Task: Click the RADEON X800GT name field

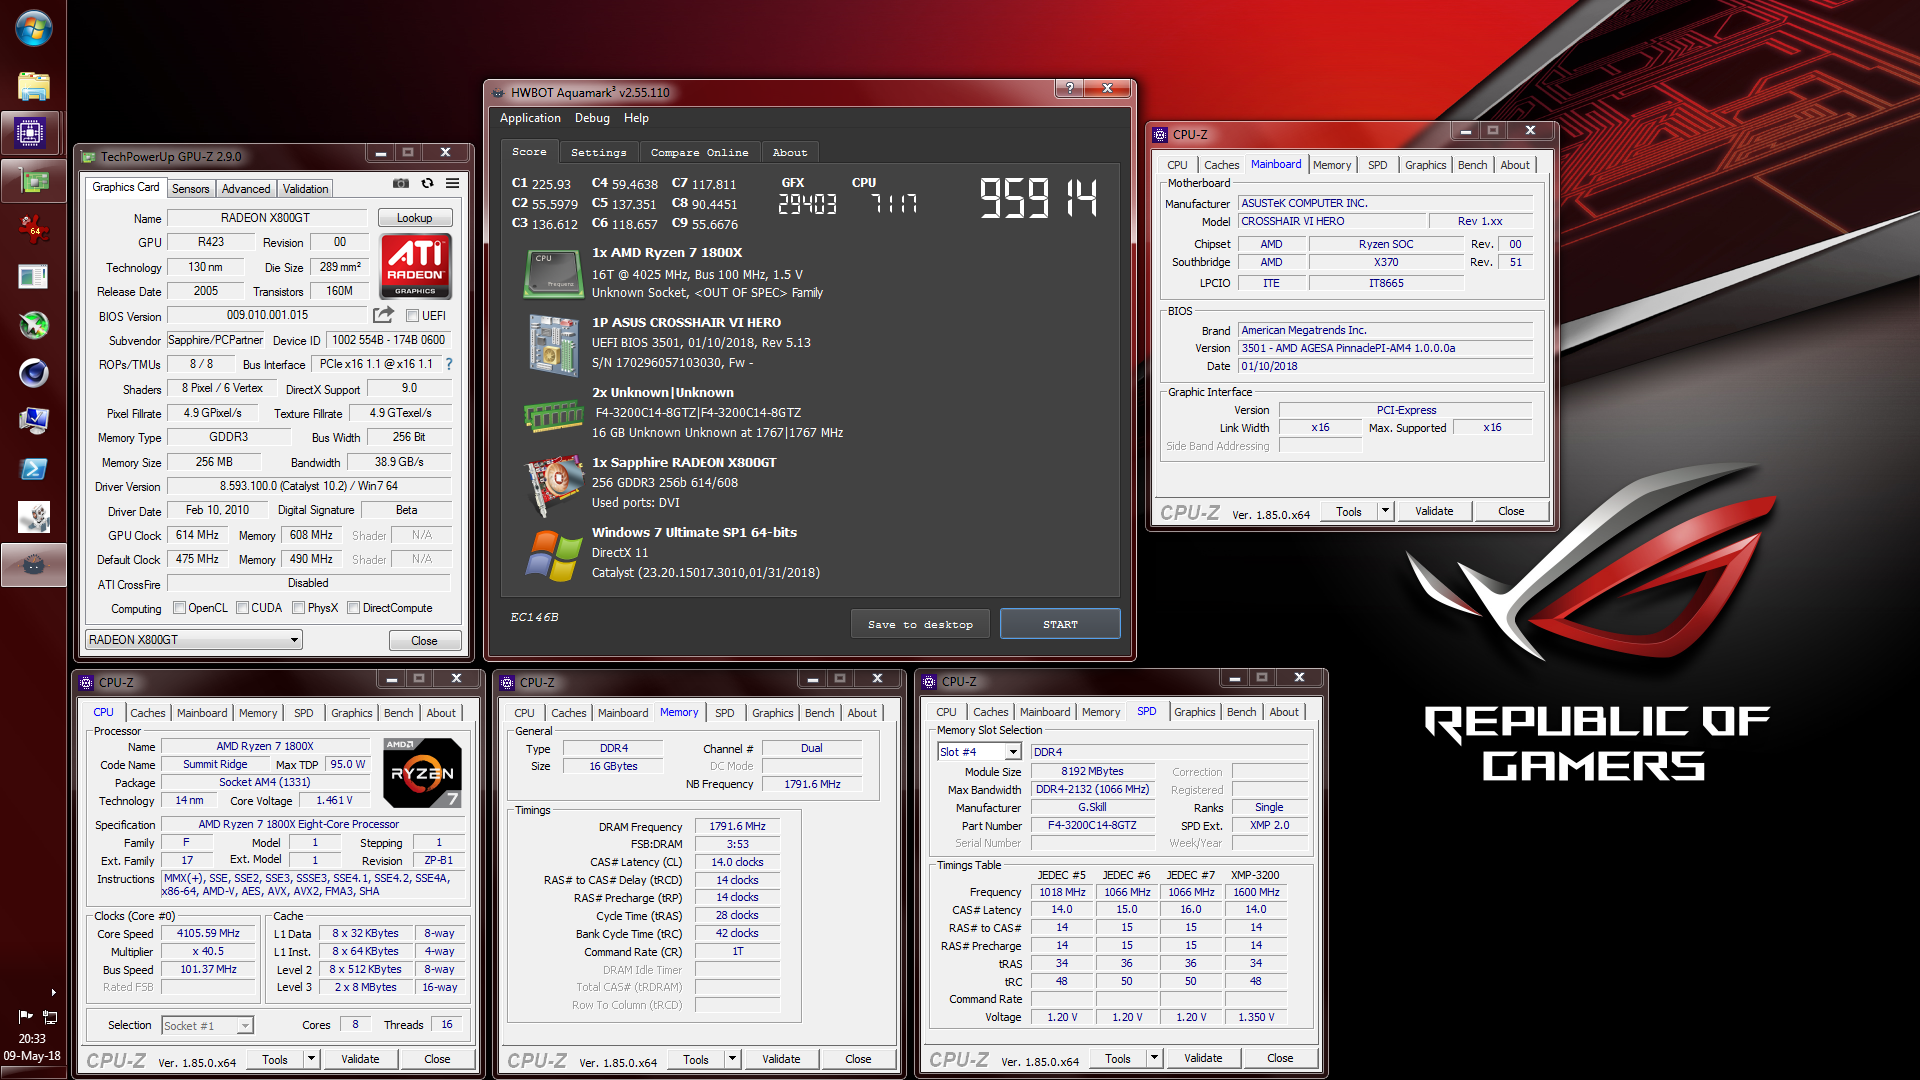Action: click(265, 218)
